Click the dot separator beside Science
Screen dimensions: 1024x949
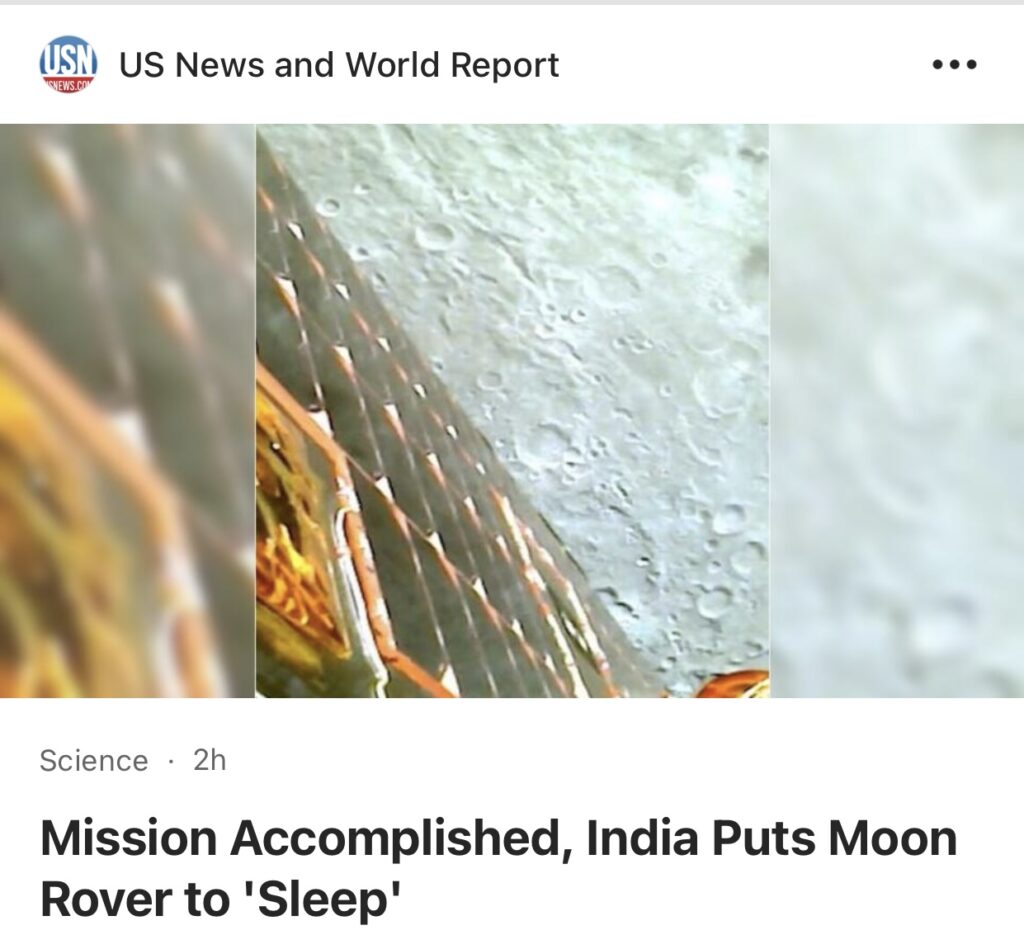click(170, 762)
